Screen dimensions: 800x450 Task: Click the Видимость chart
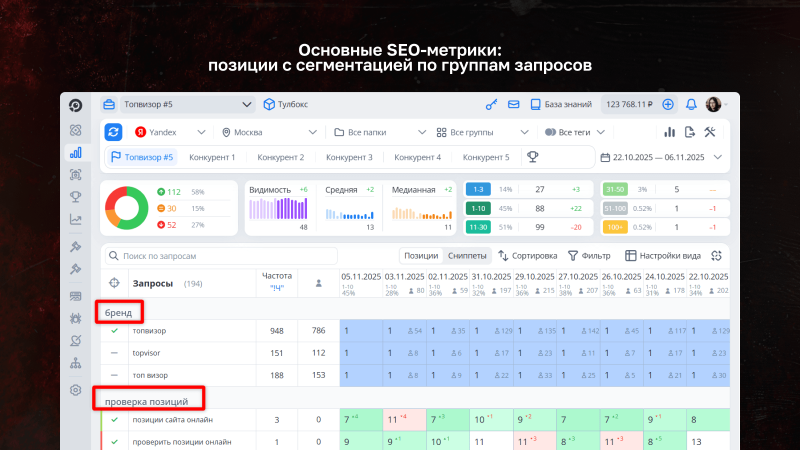(279, 208)
